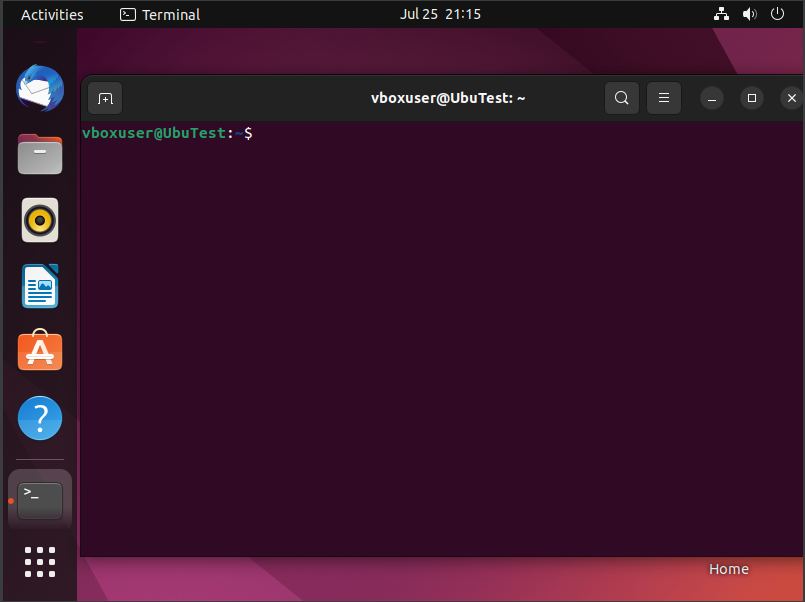Open Ubuntu Software store
This screenshot has width=805, height=602.
coord(40,351)
